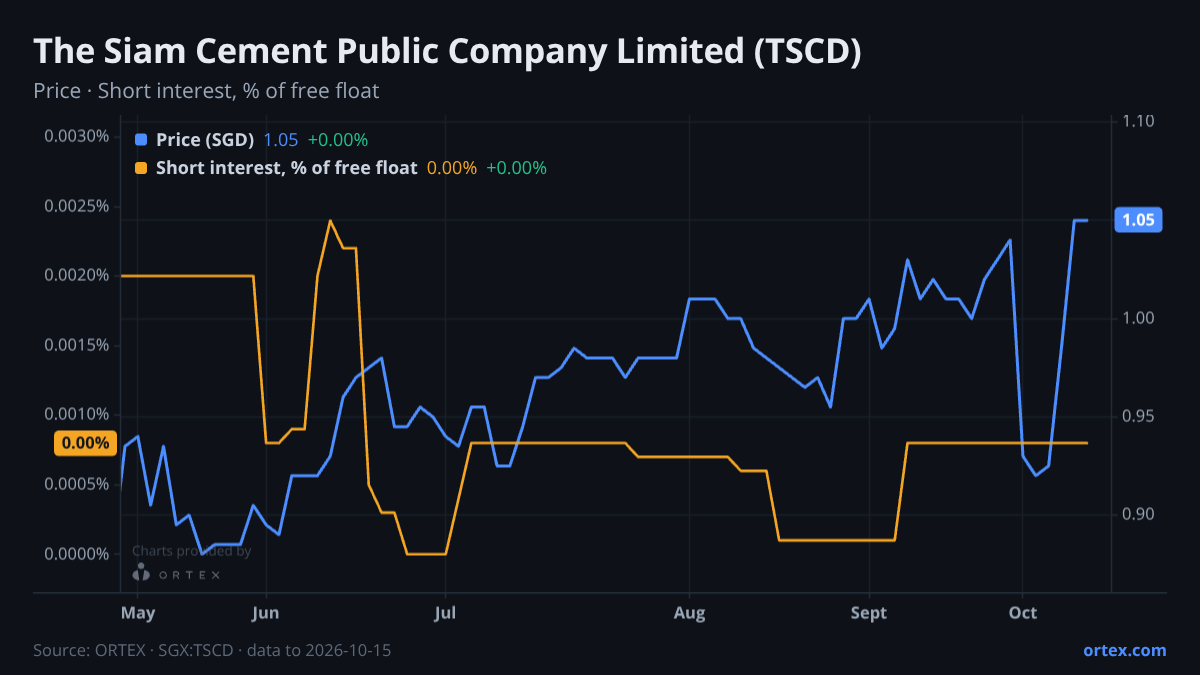Click the green +0.00% beside Price
The height and width of the screenshot is (675, 1200).
338,140
